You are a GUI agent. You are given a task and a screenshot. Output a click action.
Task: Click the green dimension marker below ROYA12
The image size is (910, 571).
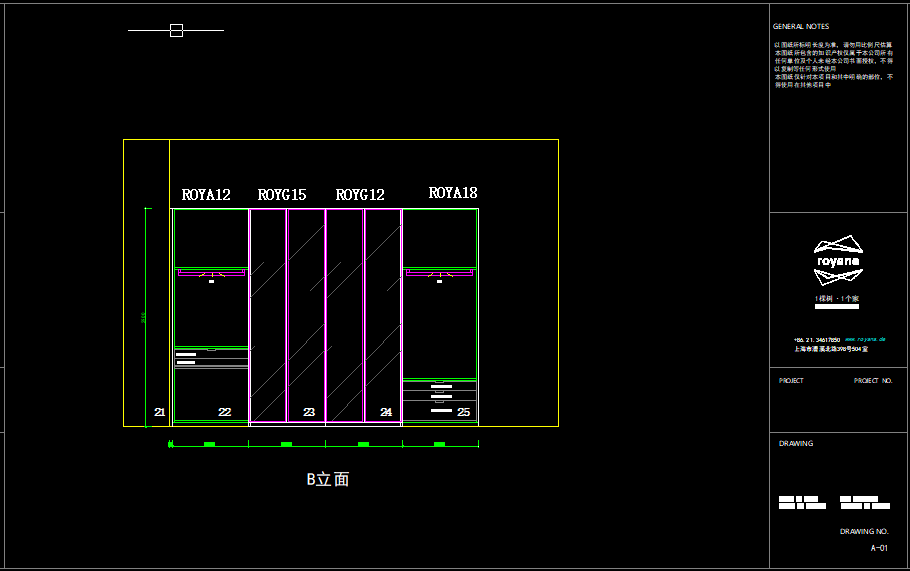(x=209, y=443)
